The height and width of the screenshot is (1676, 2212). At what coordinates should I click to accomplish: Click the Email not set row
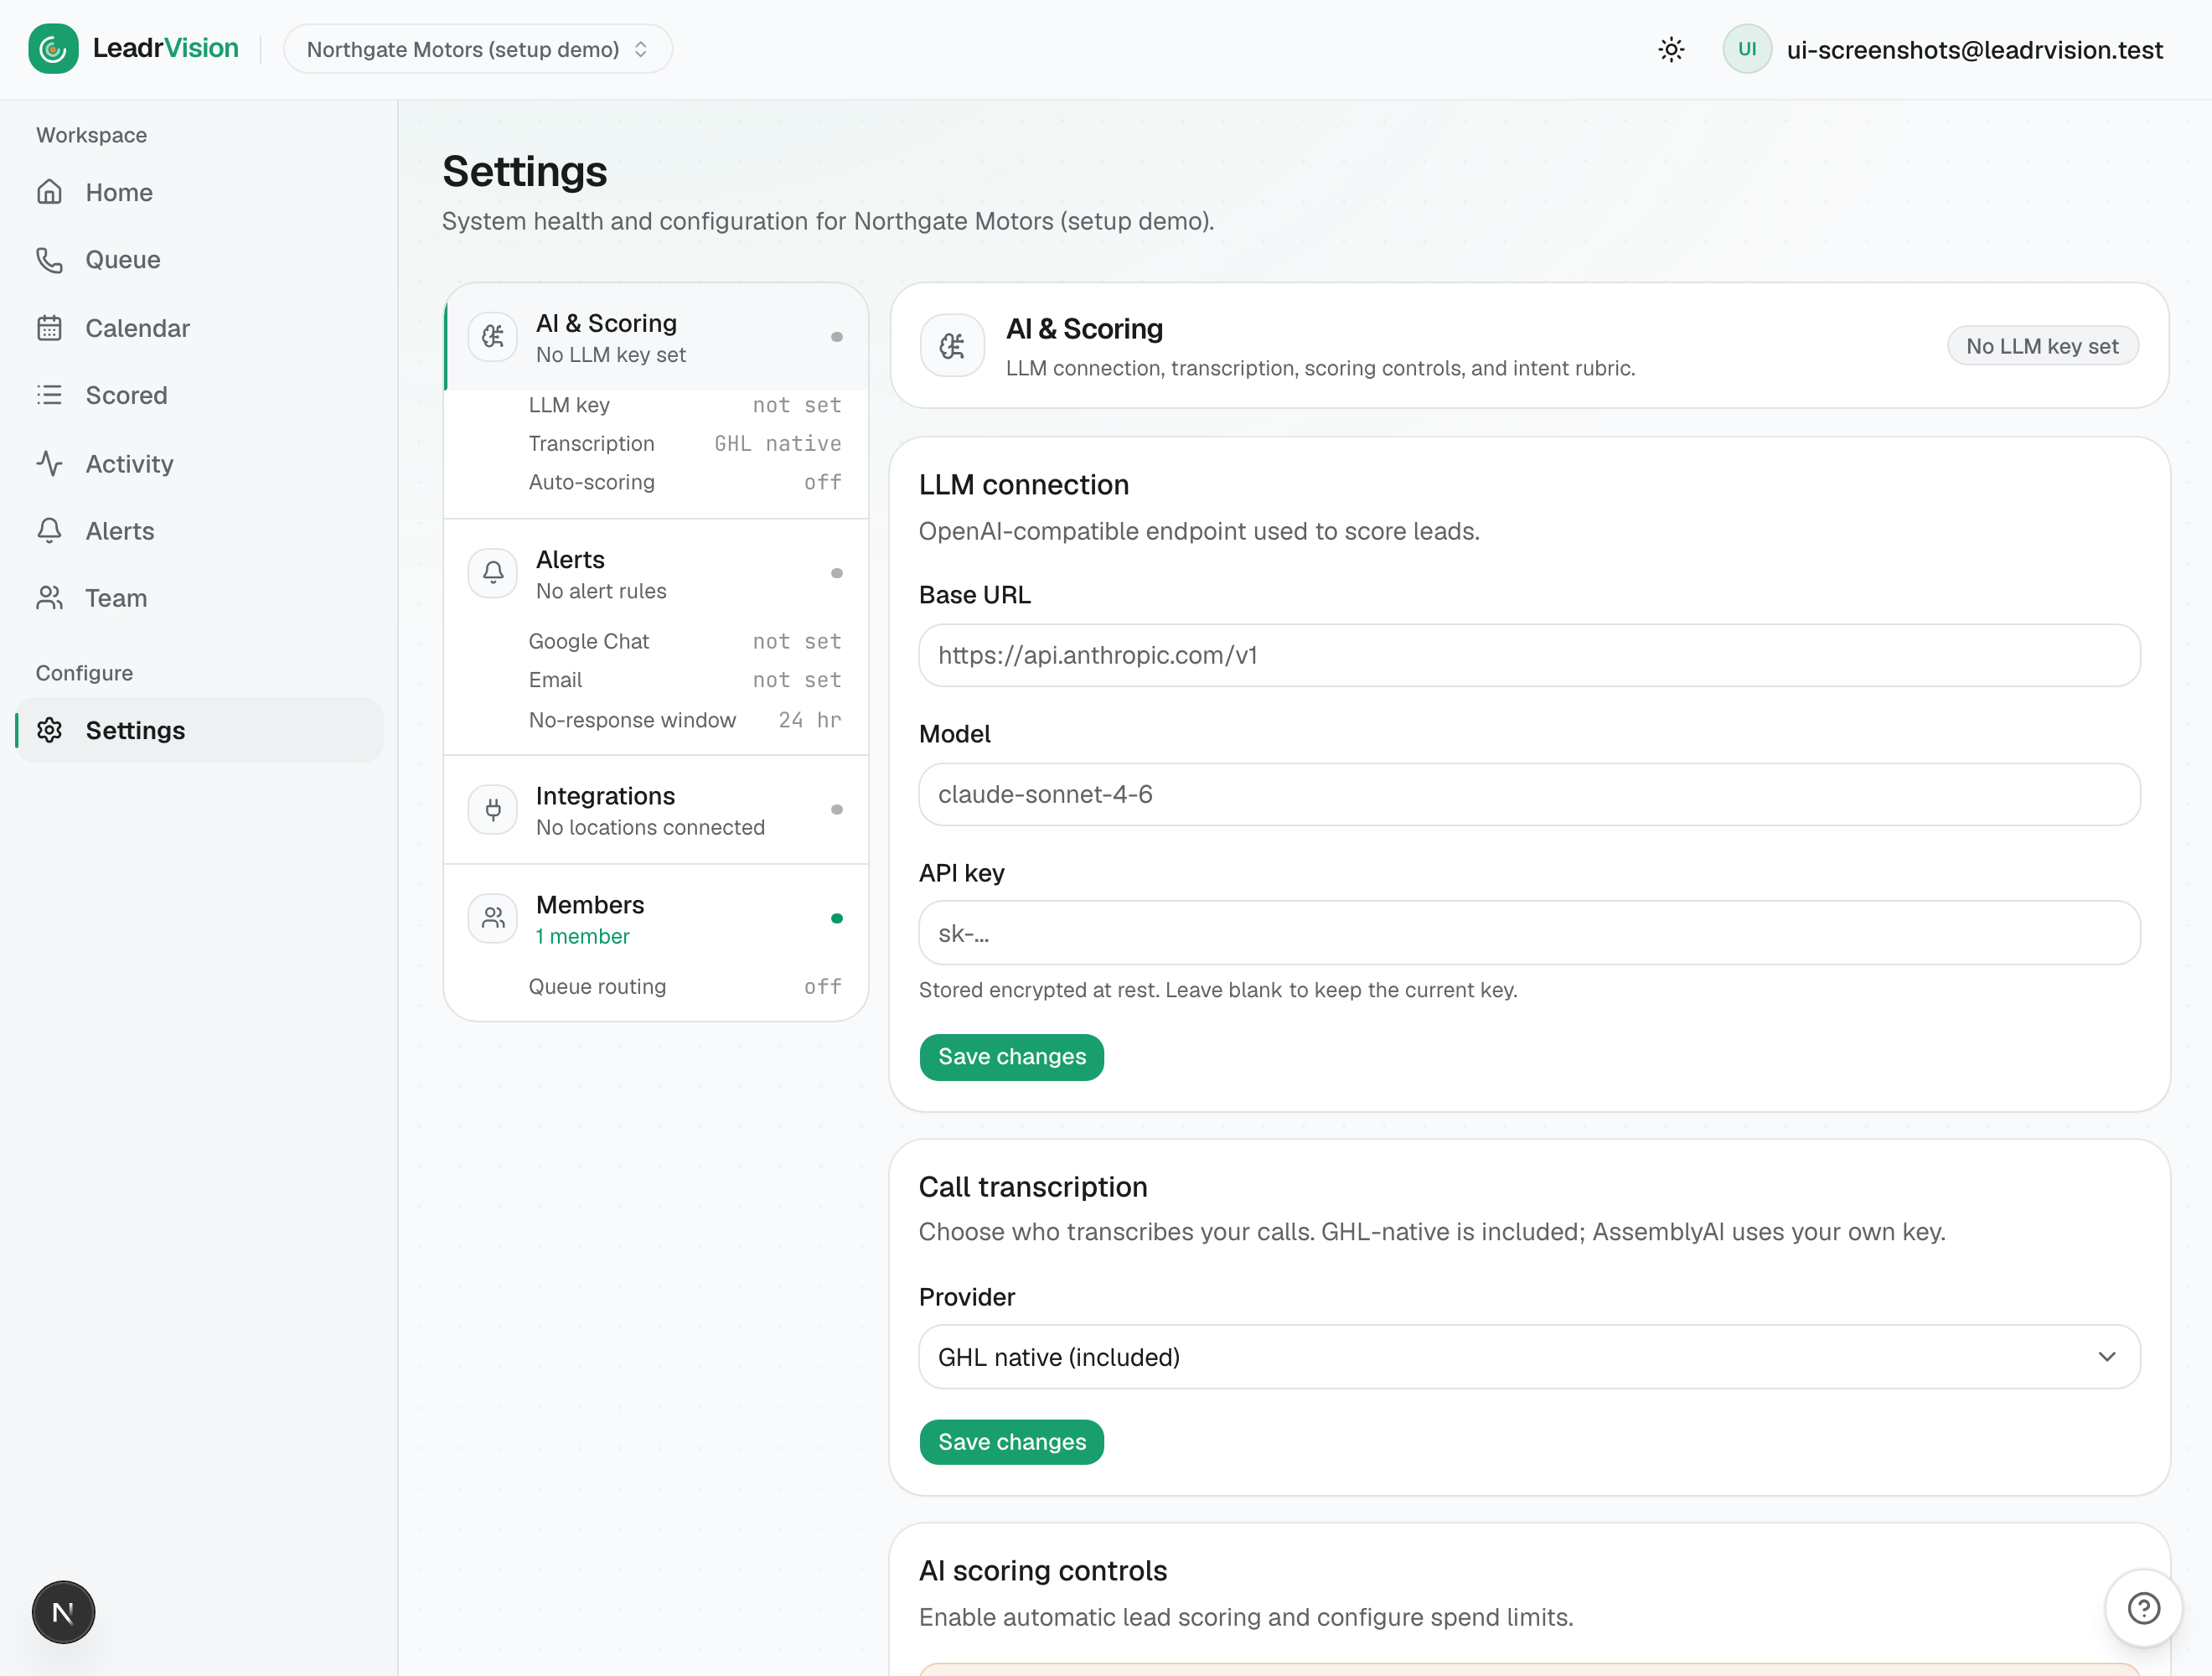point(685,680)
